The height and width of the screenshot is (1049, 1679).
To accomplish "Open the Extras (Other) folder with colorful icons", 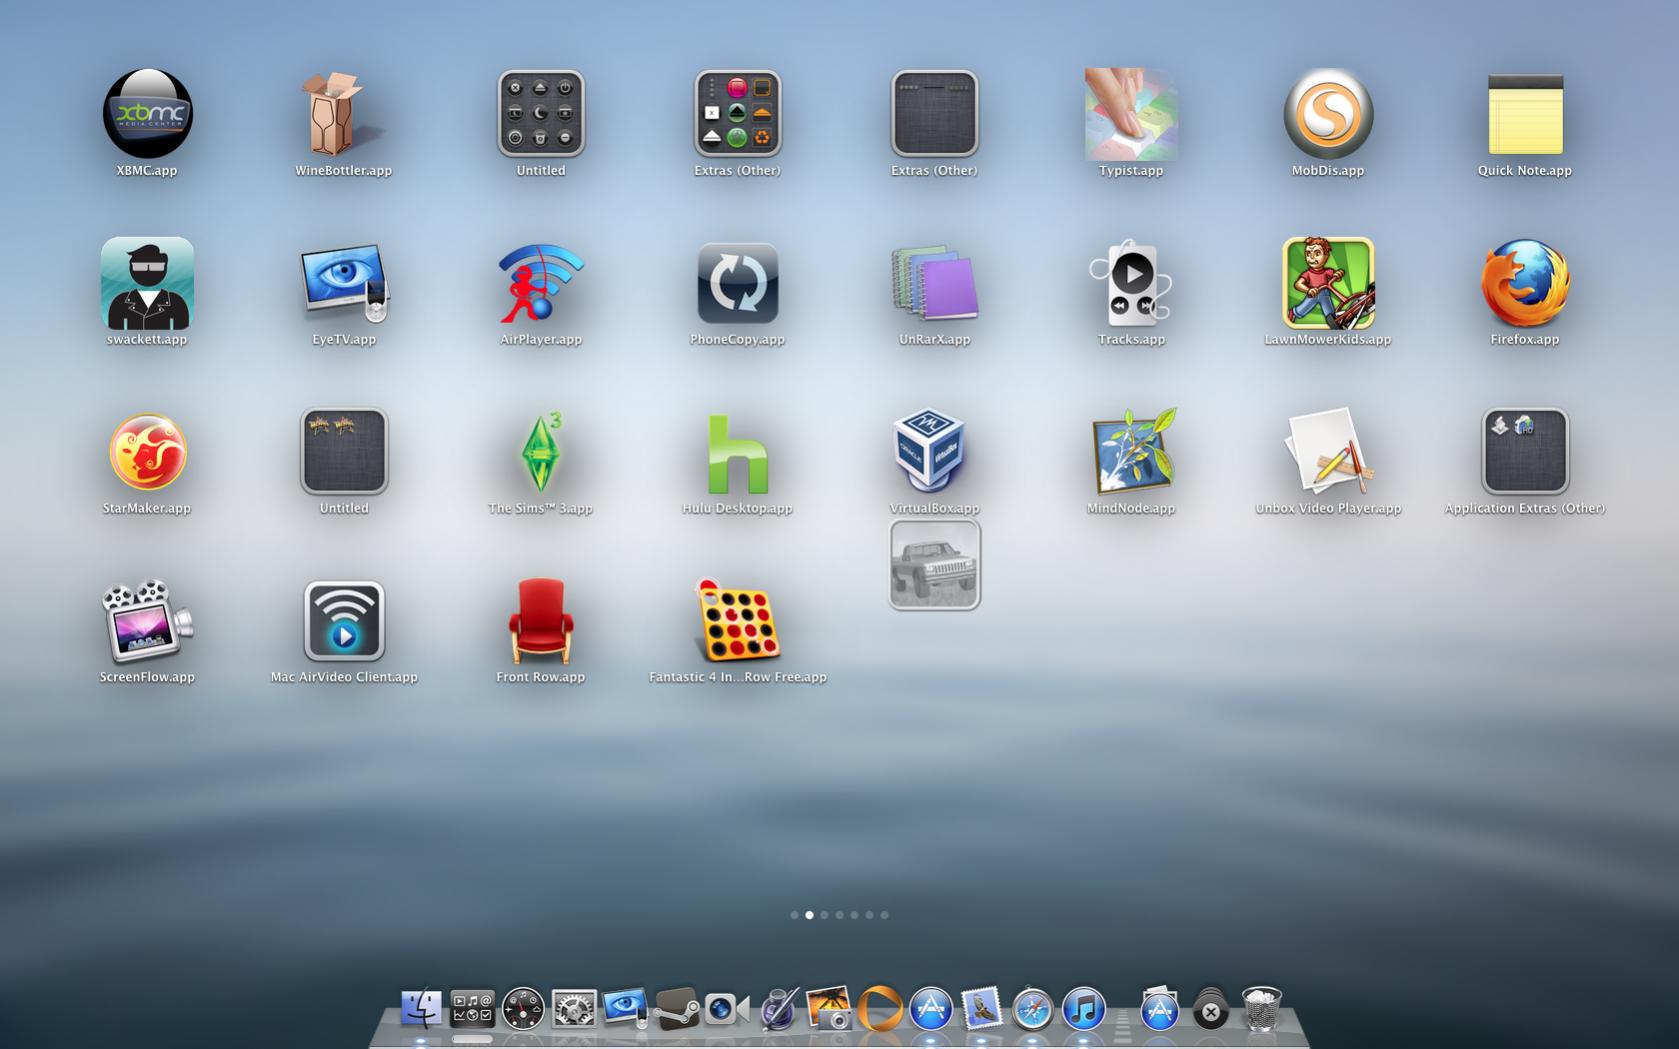I will [737, 114].
